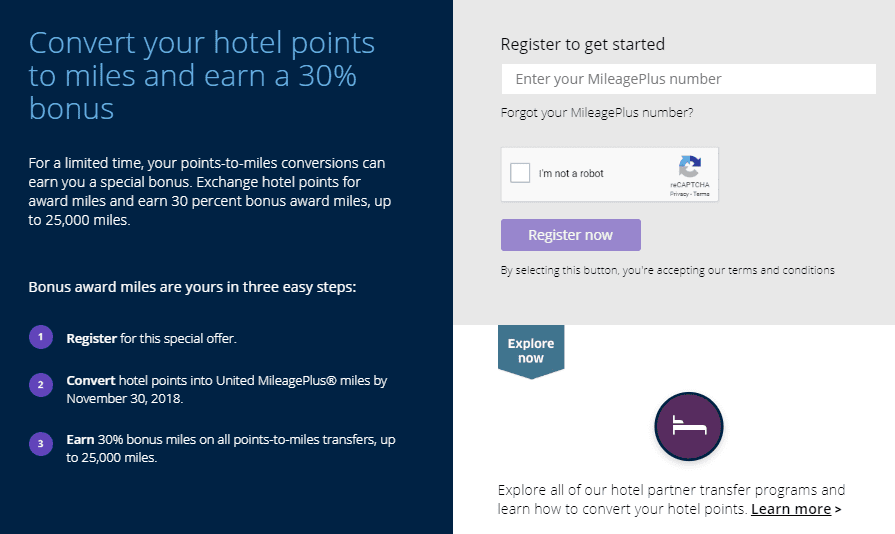Screen dimensions: 895x534
Task: Click the arrow after Learn more
Action: coord(838,510)
